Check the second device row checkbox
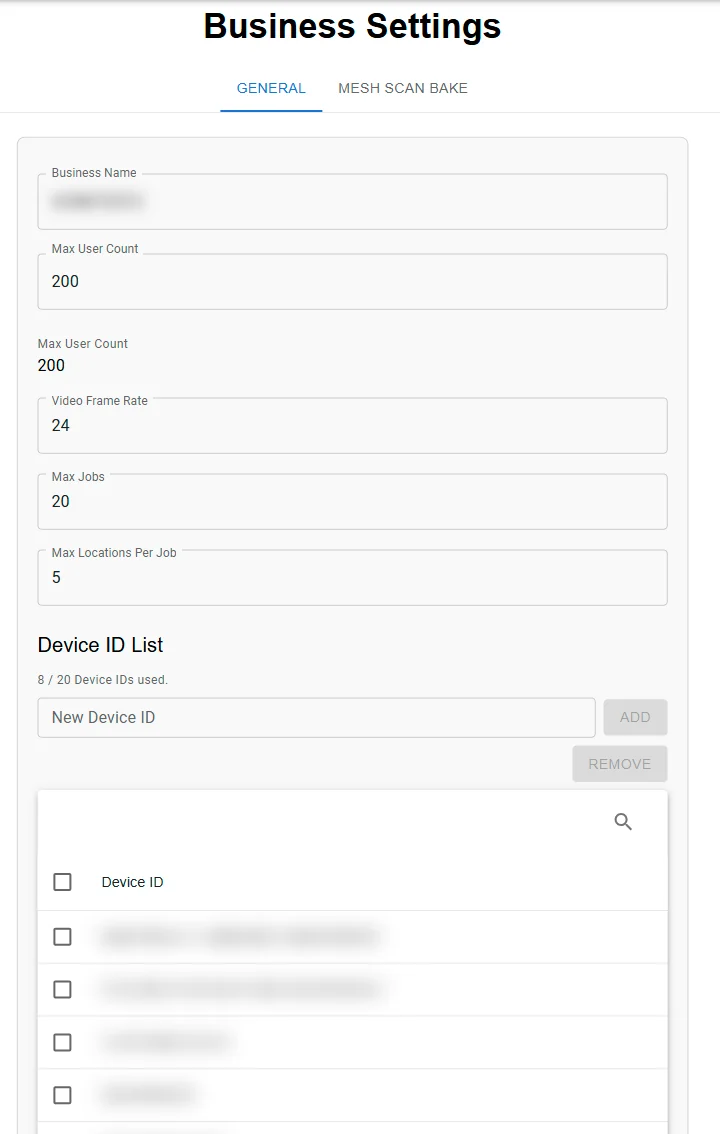Screen dimensions: 720x1134 (63, 989)
